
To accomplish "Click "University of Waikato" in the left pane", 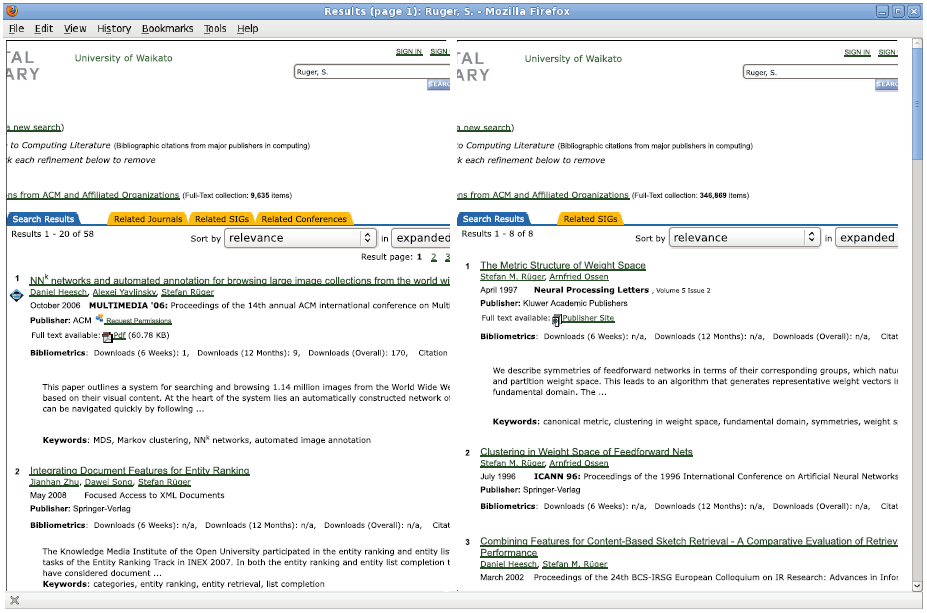I will click(x=124, y=58).
